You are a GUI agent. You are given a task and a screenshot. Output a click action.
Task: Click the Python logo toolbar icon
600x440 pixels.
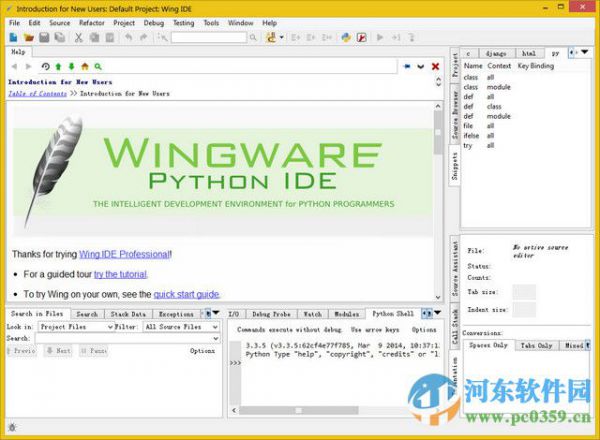(346, 37)
